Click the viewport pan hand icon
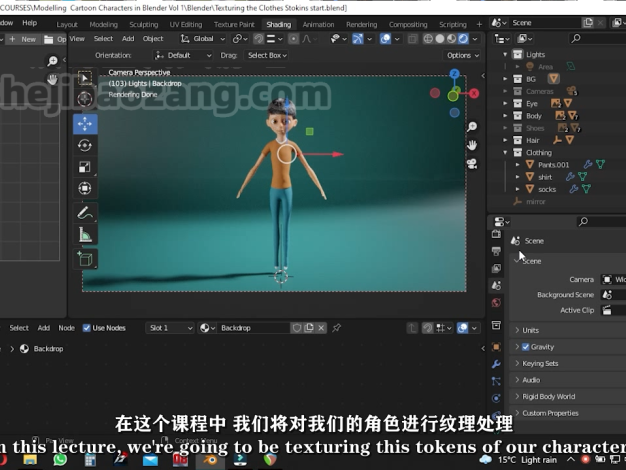This screenshot has width=626, height=470. 472,145
